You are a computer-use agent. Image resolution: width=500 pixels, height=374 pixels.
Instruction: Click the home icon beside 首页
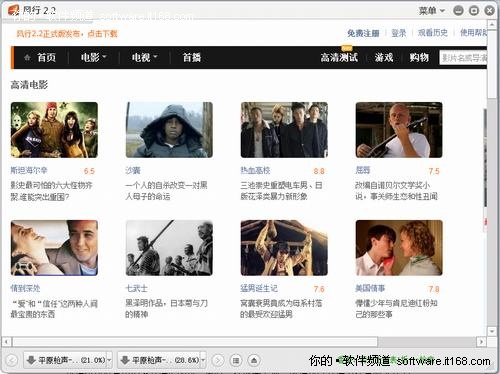(x=27, y=57)
